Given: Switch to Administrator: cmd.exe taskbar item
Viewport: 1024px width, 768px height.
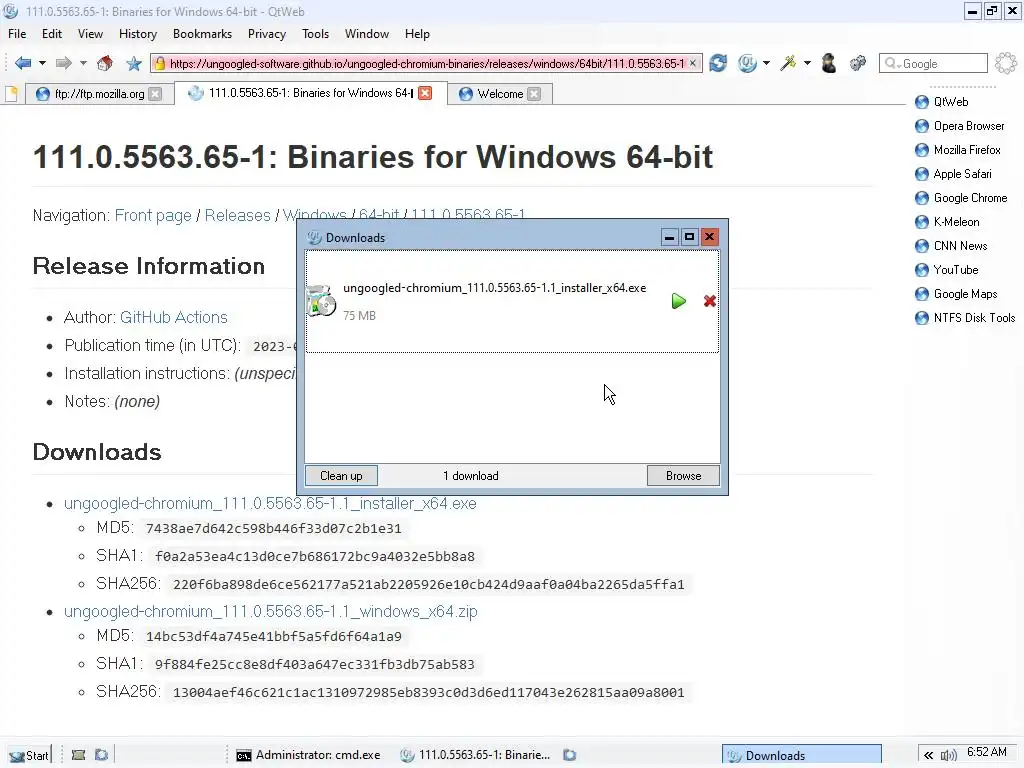Looking at the screenshot, I should [x=308, y=755].
